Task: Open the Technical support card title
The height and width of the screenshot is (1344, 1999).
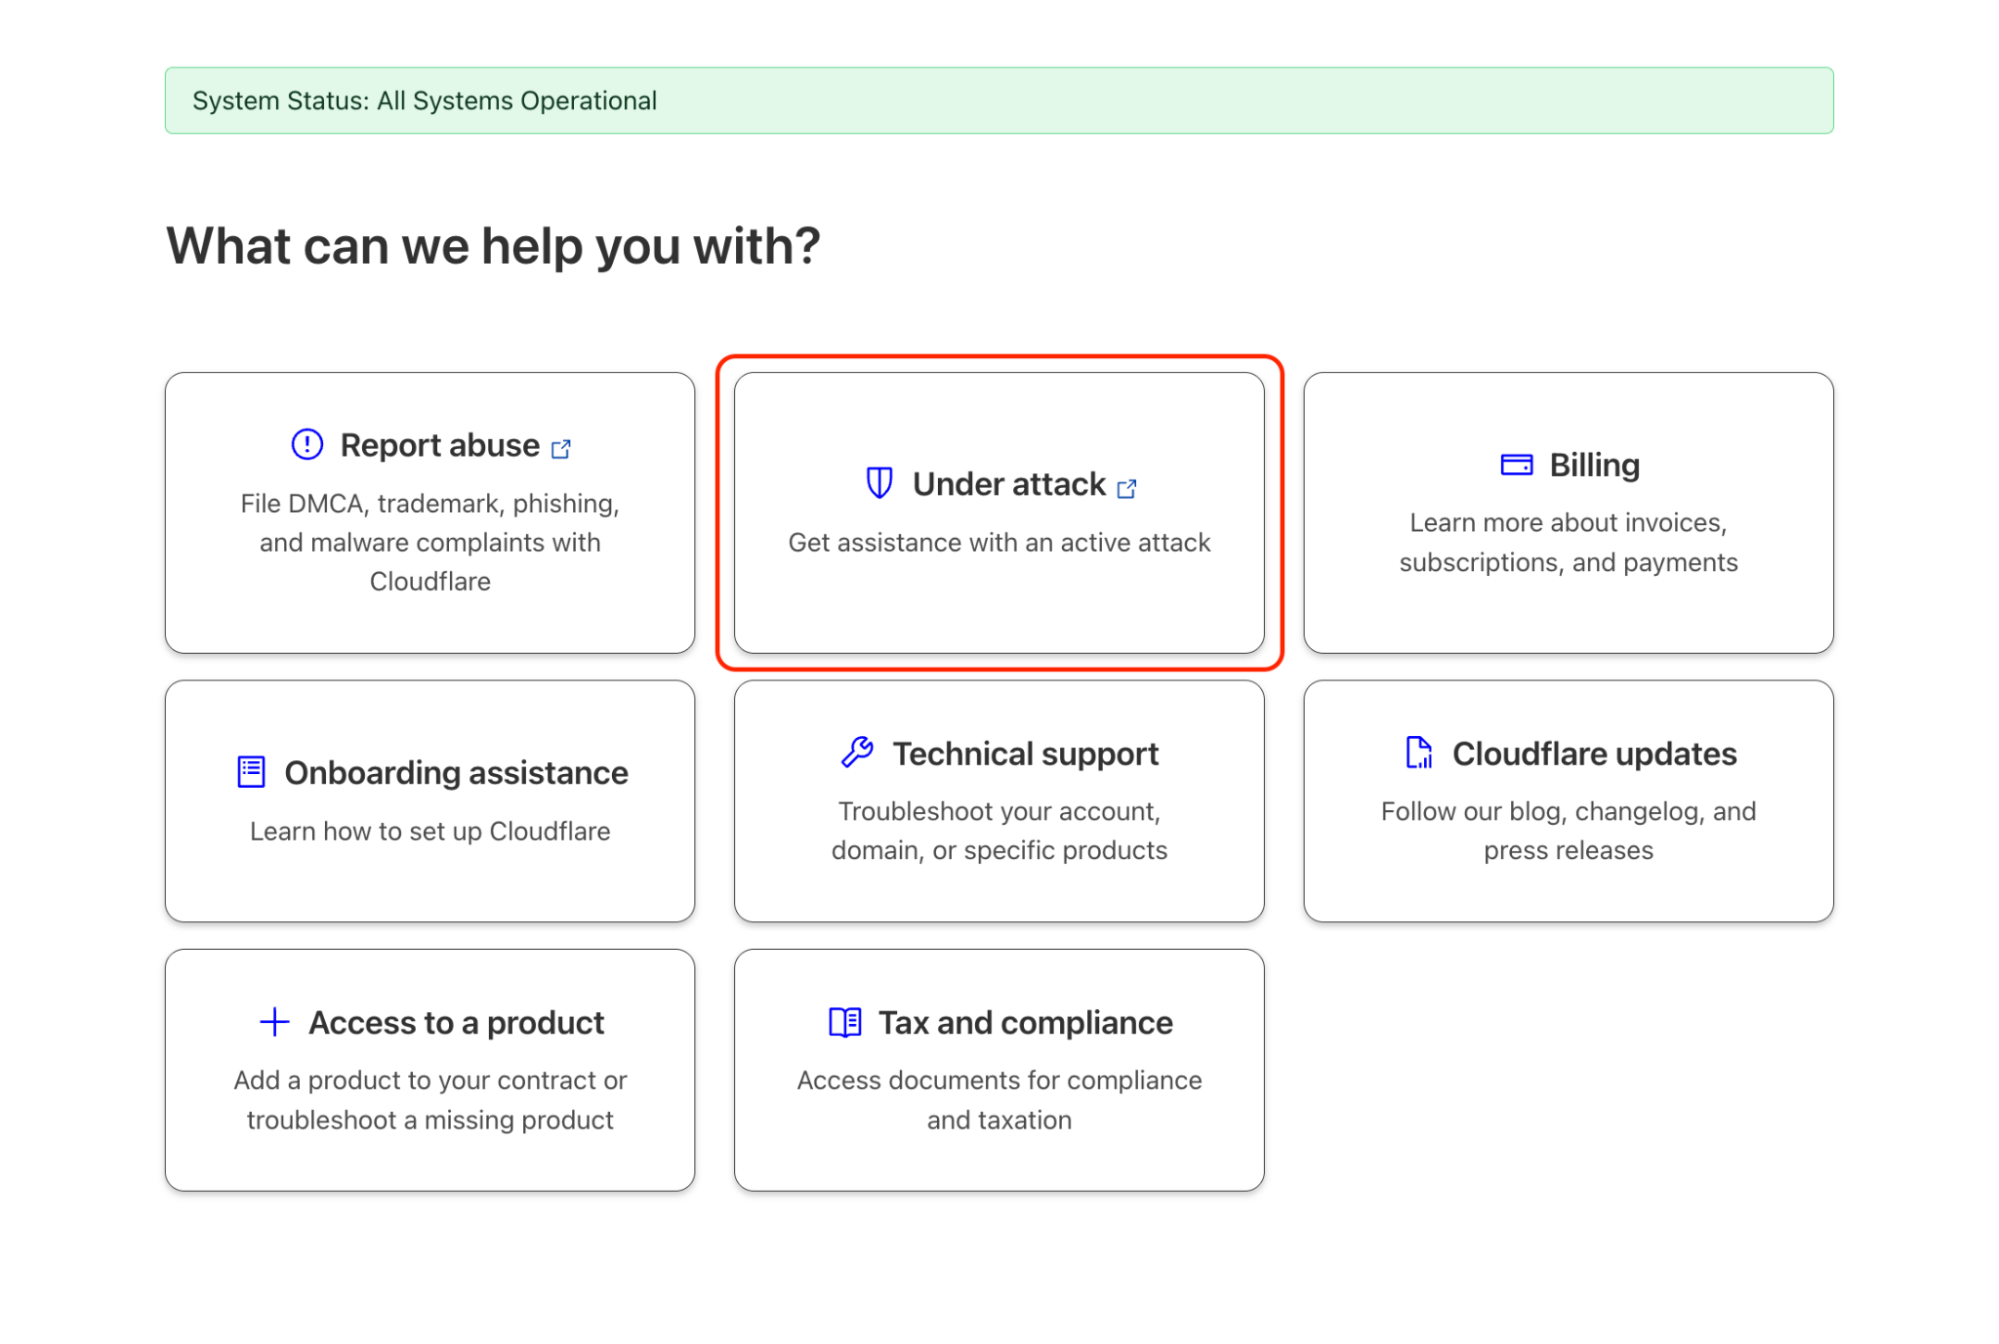Action: click(1025, 753)
